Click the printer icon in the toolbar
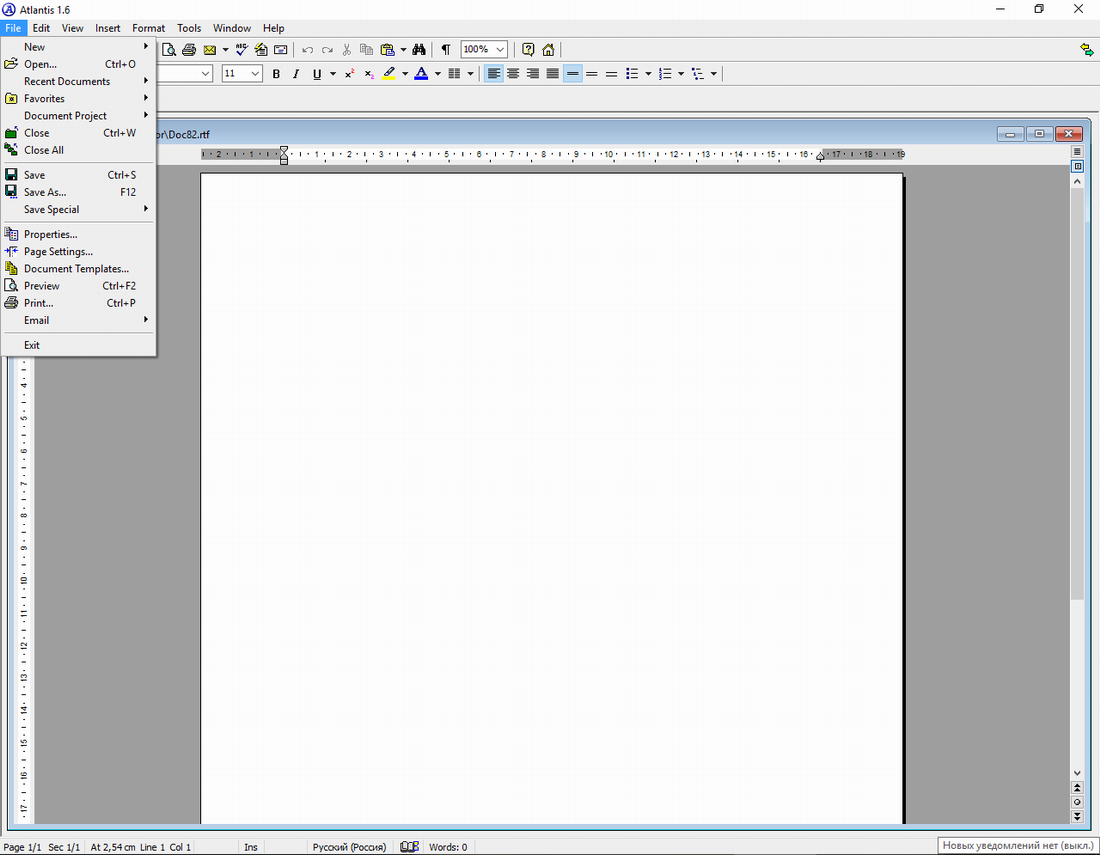1100x855 pixels. click(x=189, y=50)
